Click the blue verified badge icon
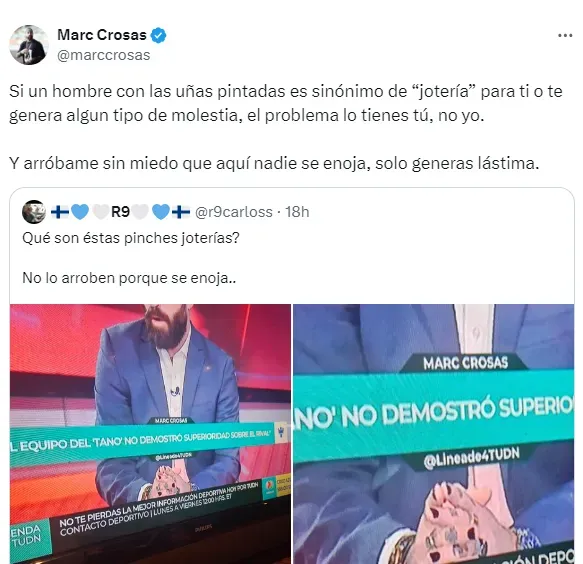 pyautogui.click(x=158, y=35)
